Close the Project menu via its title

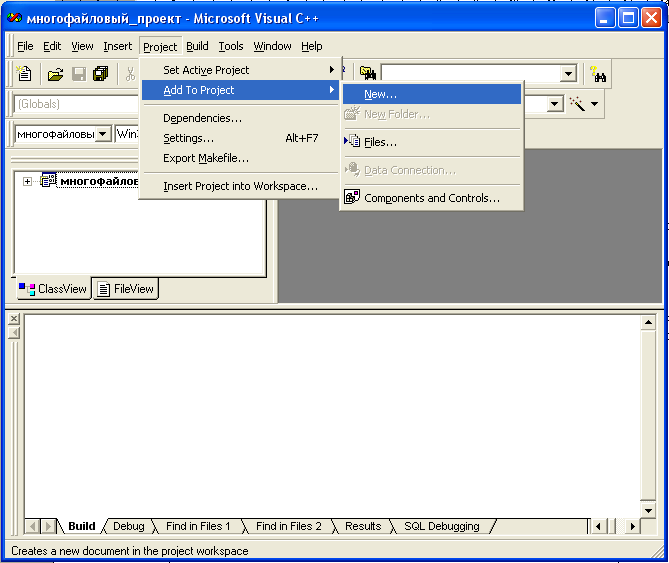(160, 46)
